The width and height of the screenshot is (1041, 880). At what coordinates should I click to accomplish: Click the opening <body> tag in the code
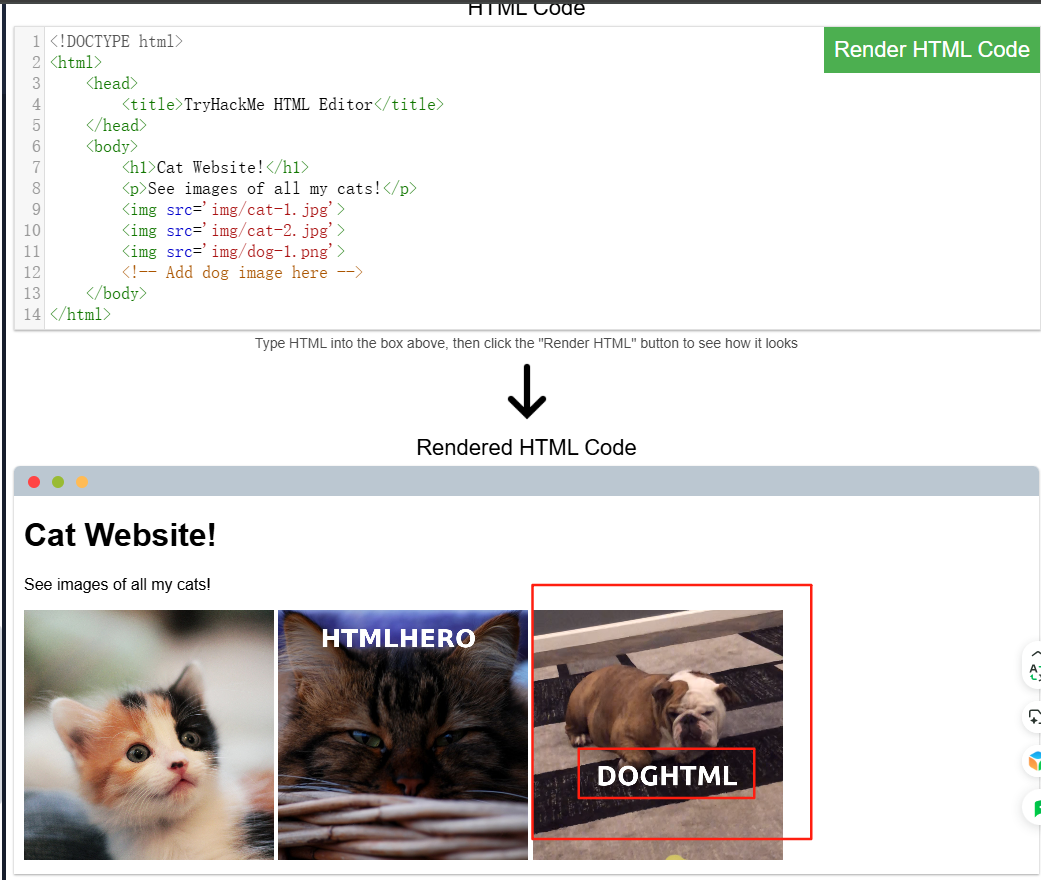tap(112, 146)
